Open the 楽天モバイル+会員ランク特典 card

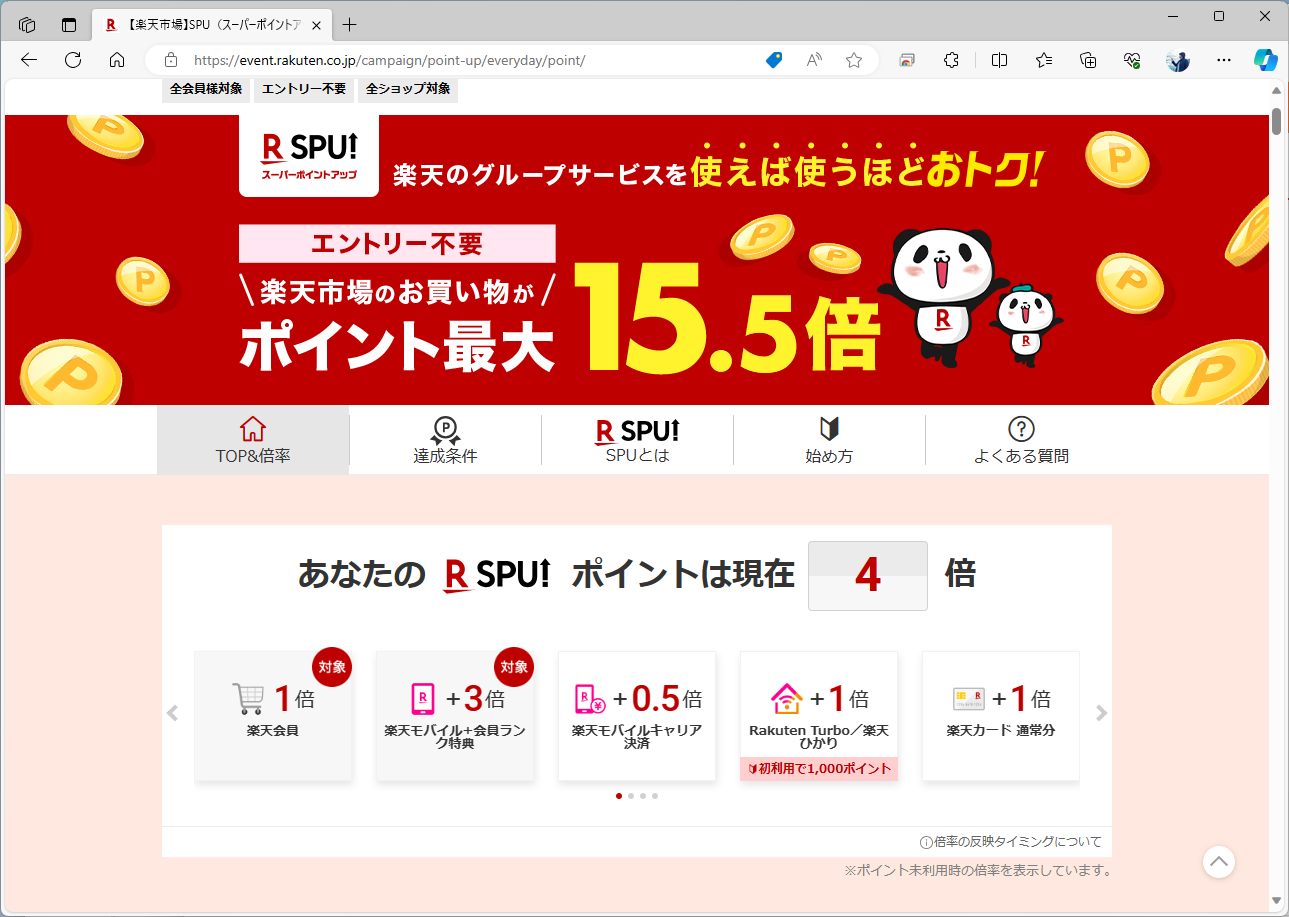455,716
